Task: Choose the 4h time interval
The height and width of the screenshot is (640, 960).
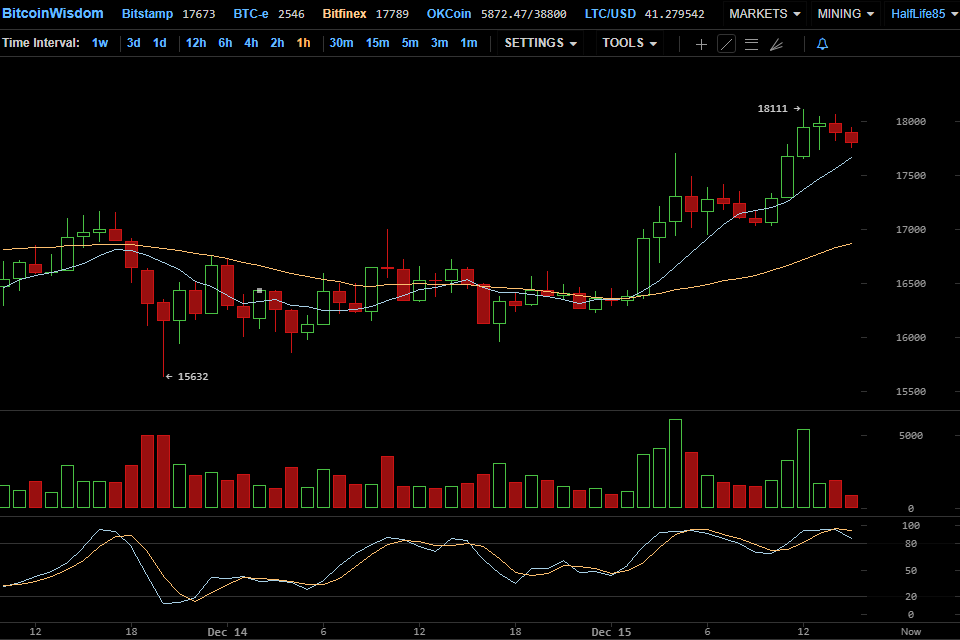Action: pyautogui.click(x=251, y=43)
